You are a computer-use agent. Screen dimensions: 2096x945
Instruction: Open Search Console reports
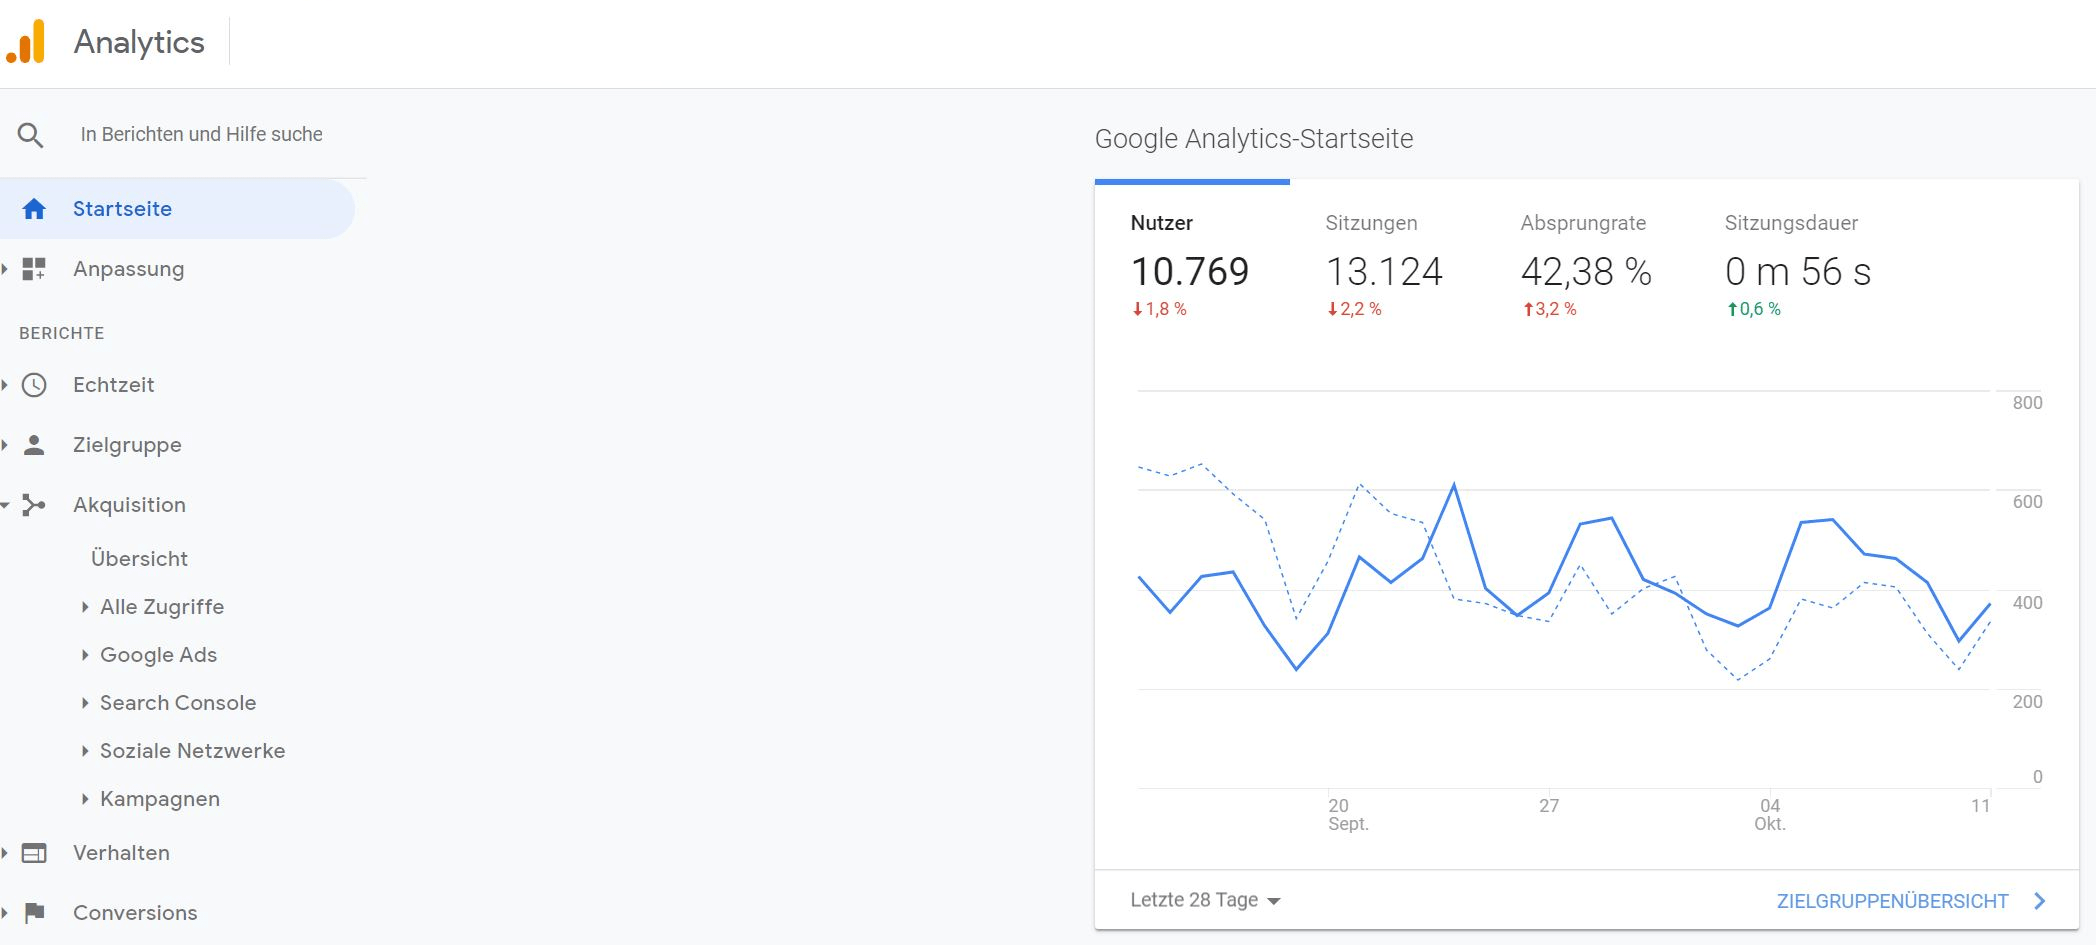coord(178,703)
